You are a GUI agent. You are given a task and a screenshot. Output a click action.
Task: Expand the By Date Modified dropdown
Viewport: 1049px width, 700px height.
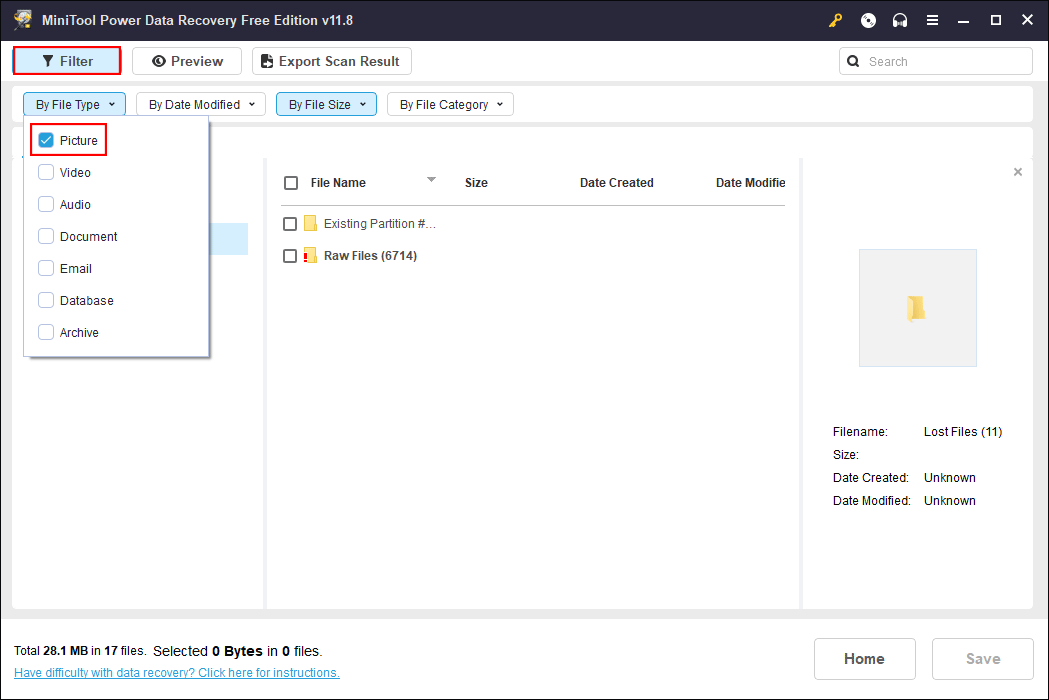(x=201, y=104)
